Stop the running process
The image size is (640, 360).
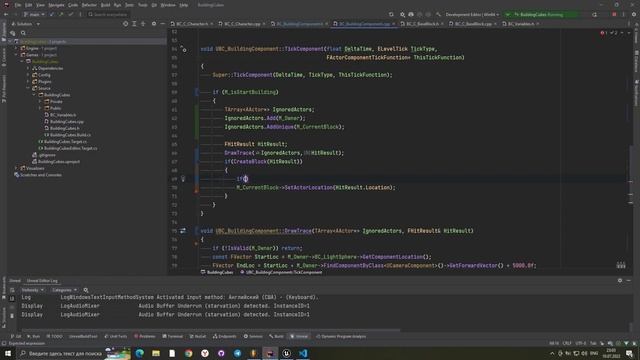click(614, 14)
